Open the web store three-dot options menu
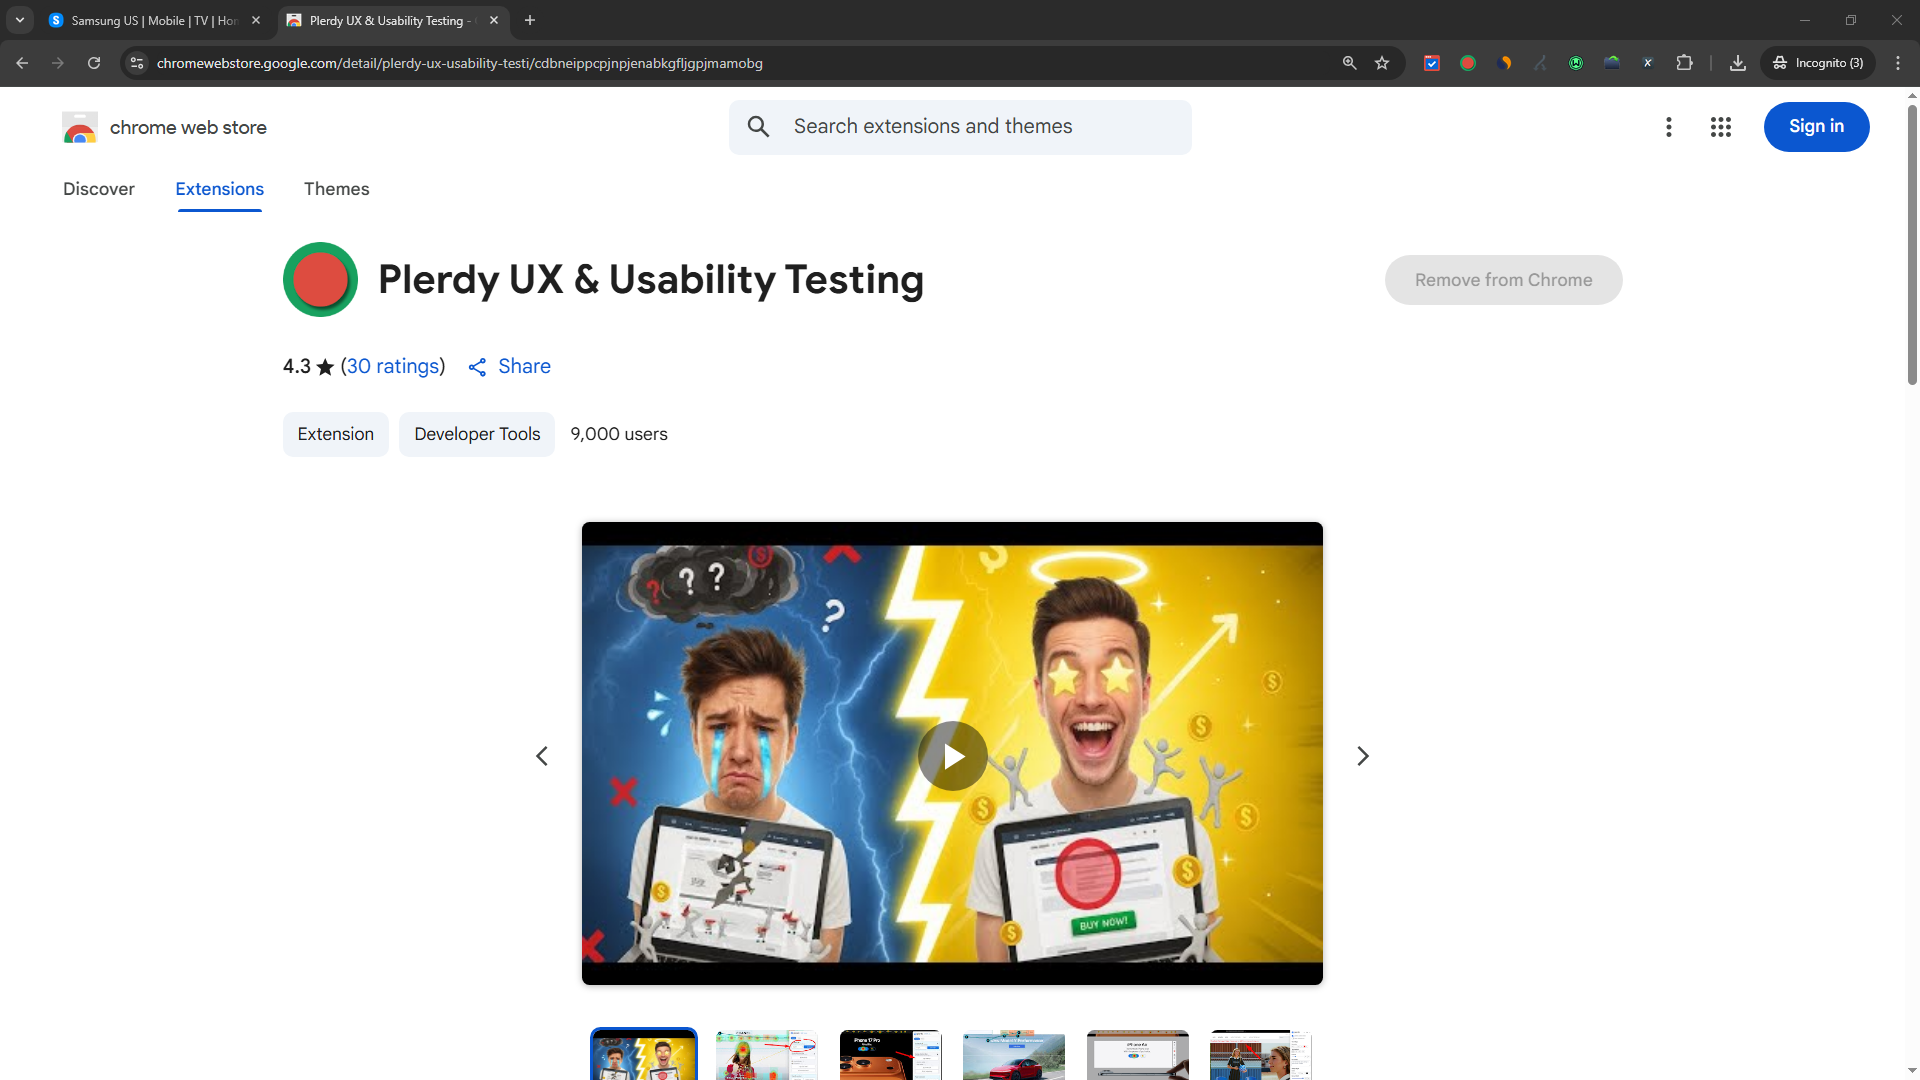1920x1080 pixels. click(x=1668, y=127)
